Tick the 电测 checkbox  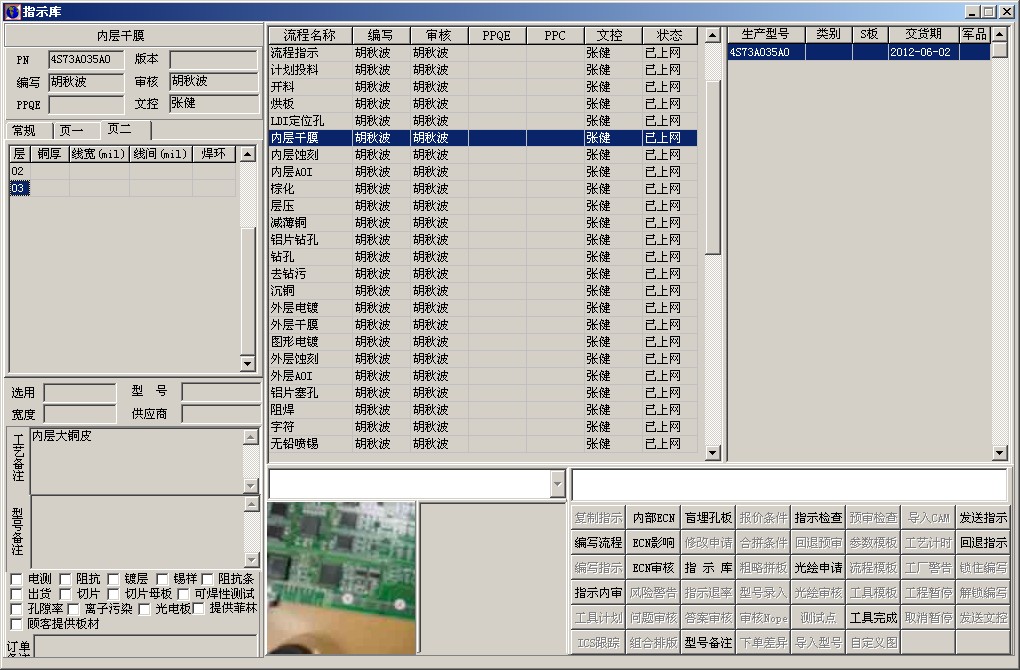tap(17, 579)
